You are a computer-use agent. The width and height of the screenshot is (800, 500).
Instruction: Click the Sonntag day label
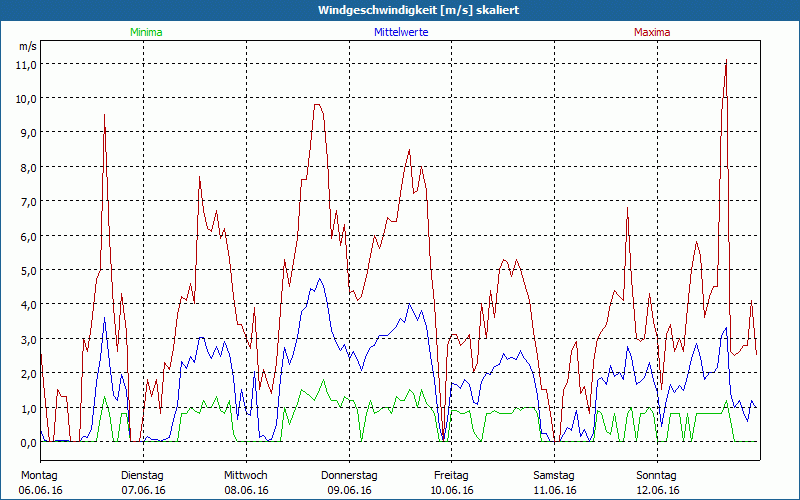(656, 476)
